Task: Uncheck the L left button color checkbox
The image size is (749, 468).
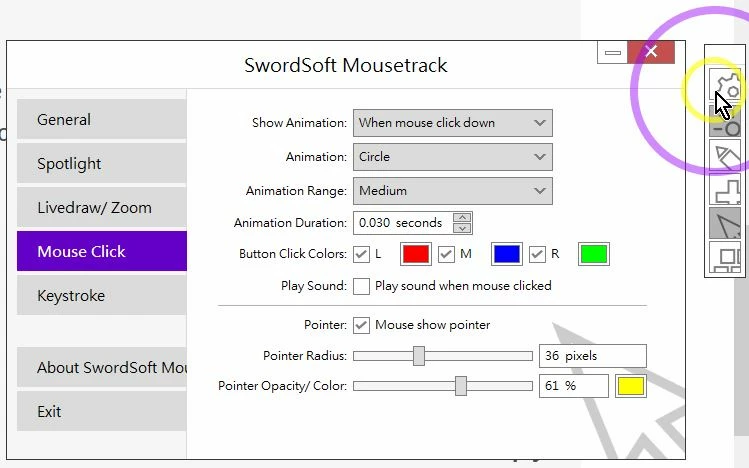Action: [361, 254]
